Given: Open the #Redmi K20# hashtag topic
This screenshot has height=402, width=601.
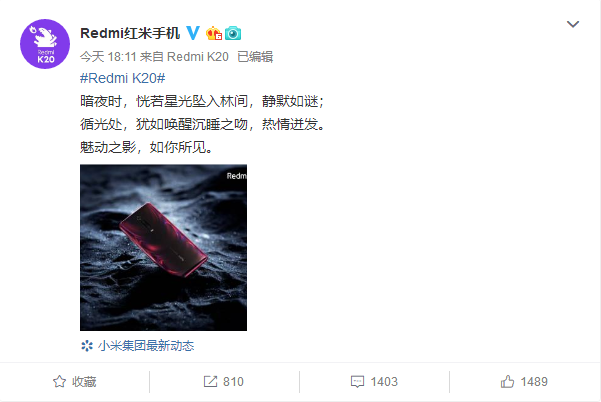Looking at the screenshot, I should [x=123, y=78].
